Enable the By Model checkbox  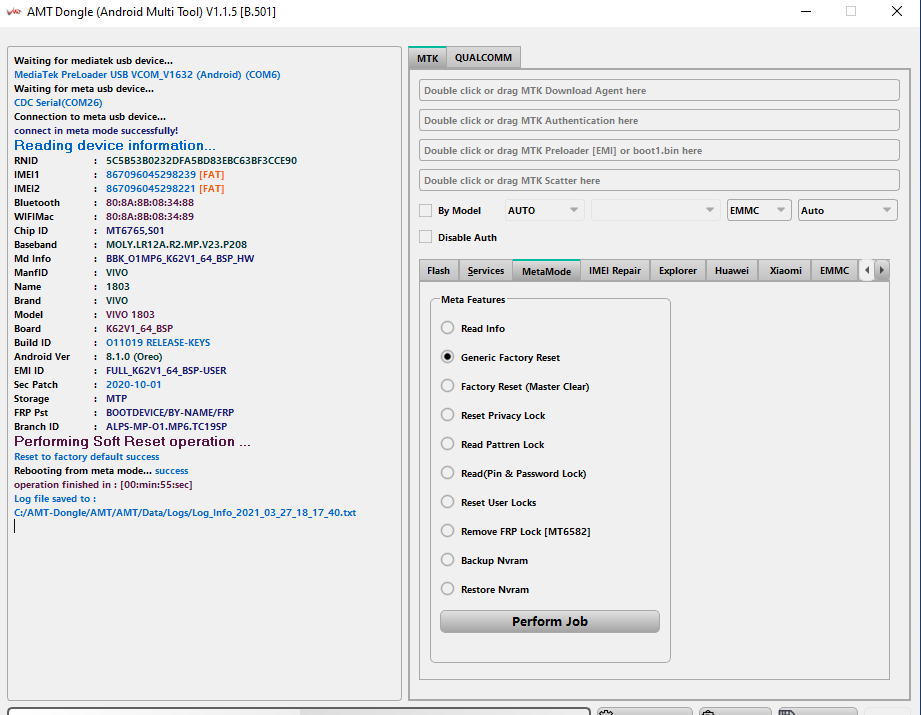(426, 211)
